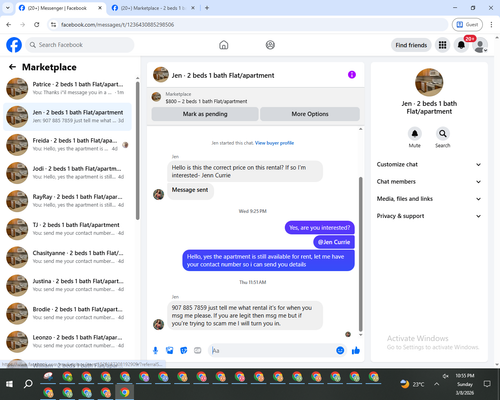Open the profile circle icon in top navigation
Viewport: 500px width, 400px height.
click(270, 45)
